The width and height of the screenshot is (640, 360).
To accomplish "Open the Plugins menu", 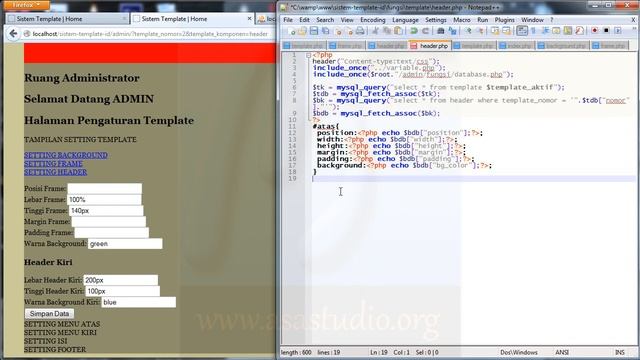I will 504,20.
